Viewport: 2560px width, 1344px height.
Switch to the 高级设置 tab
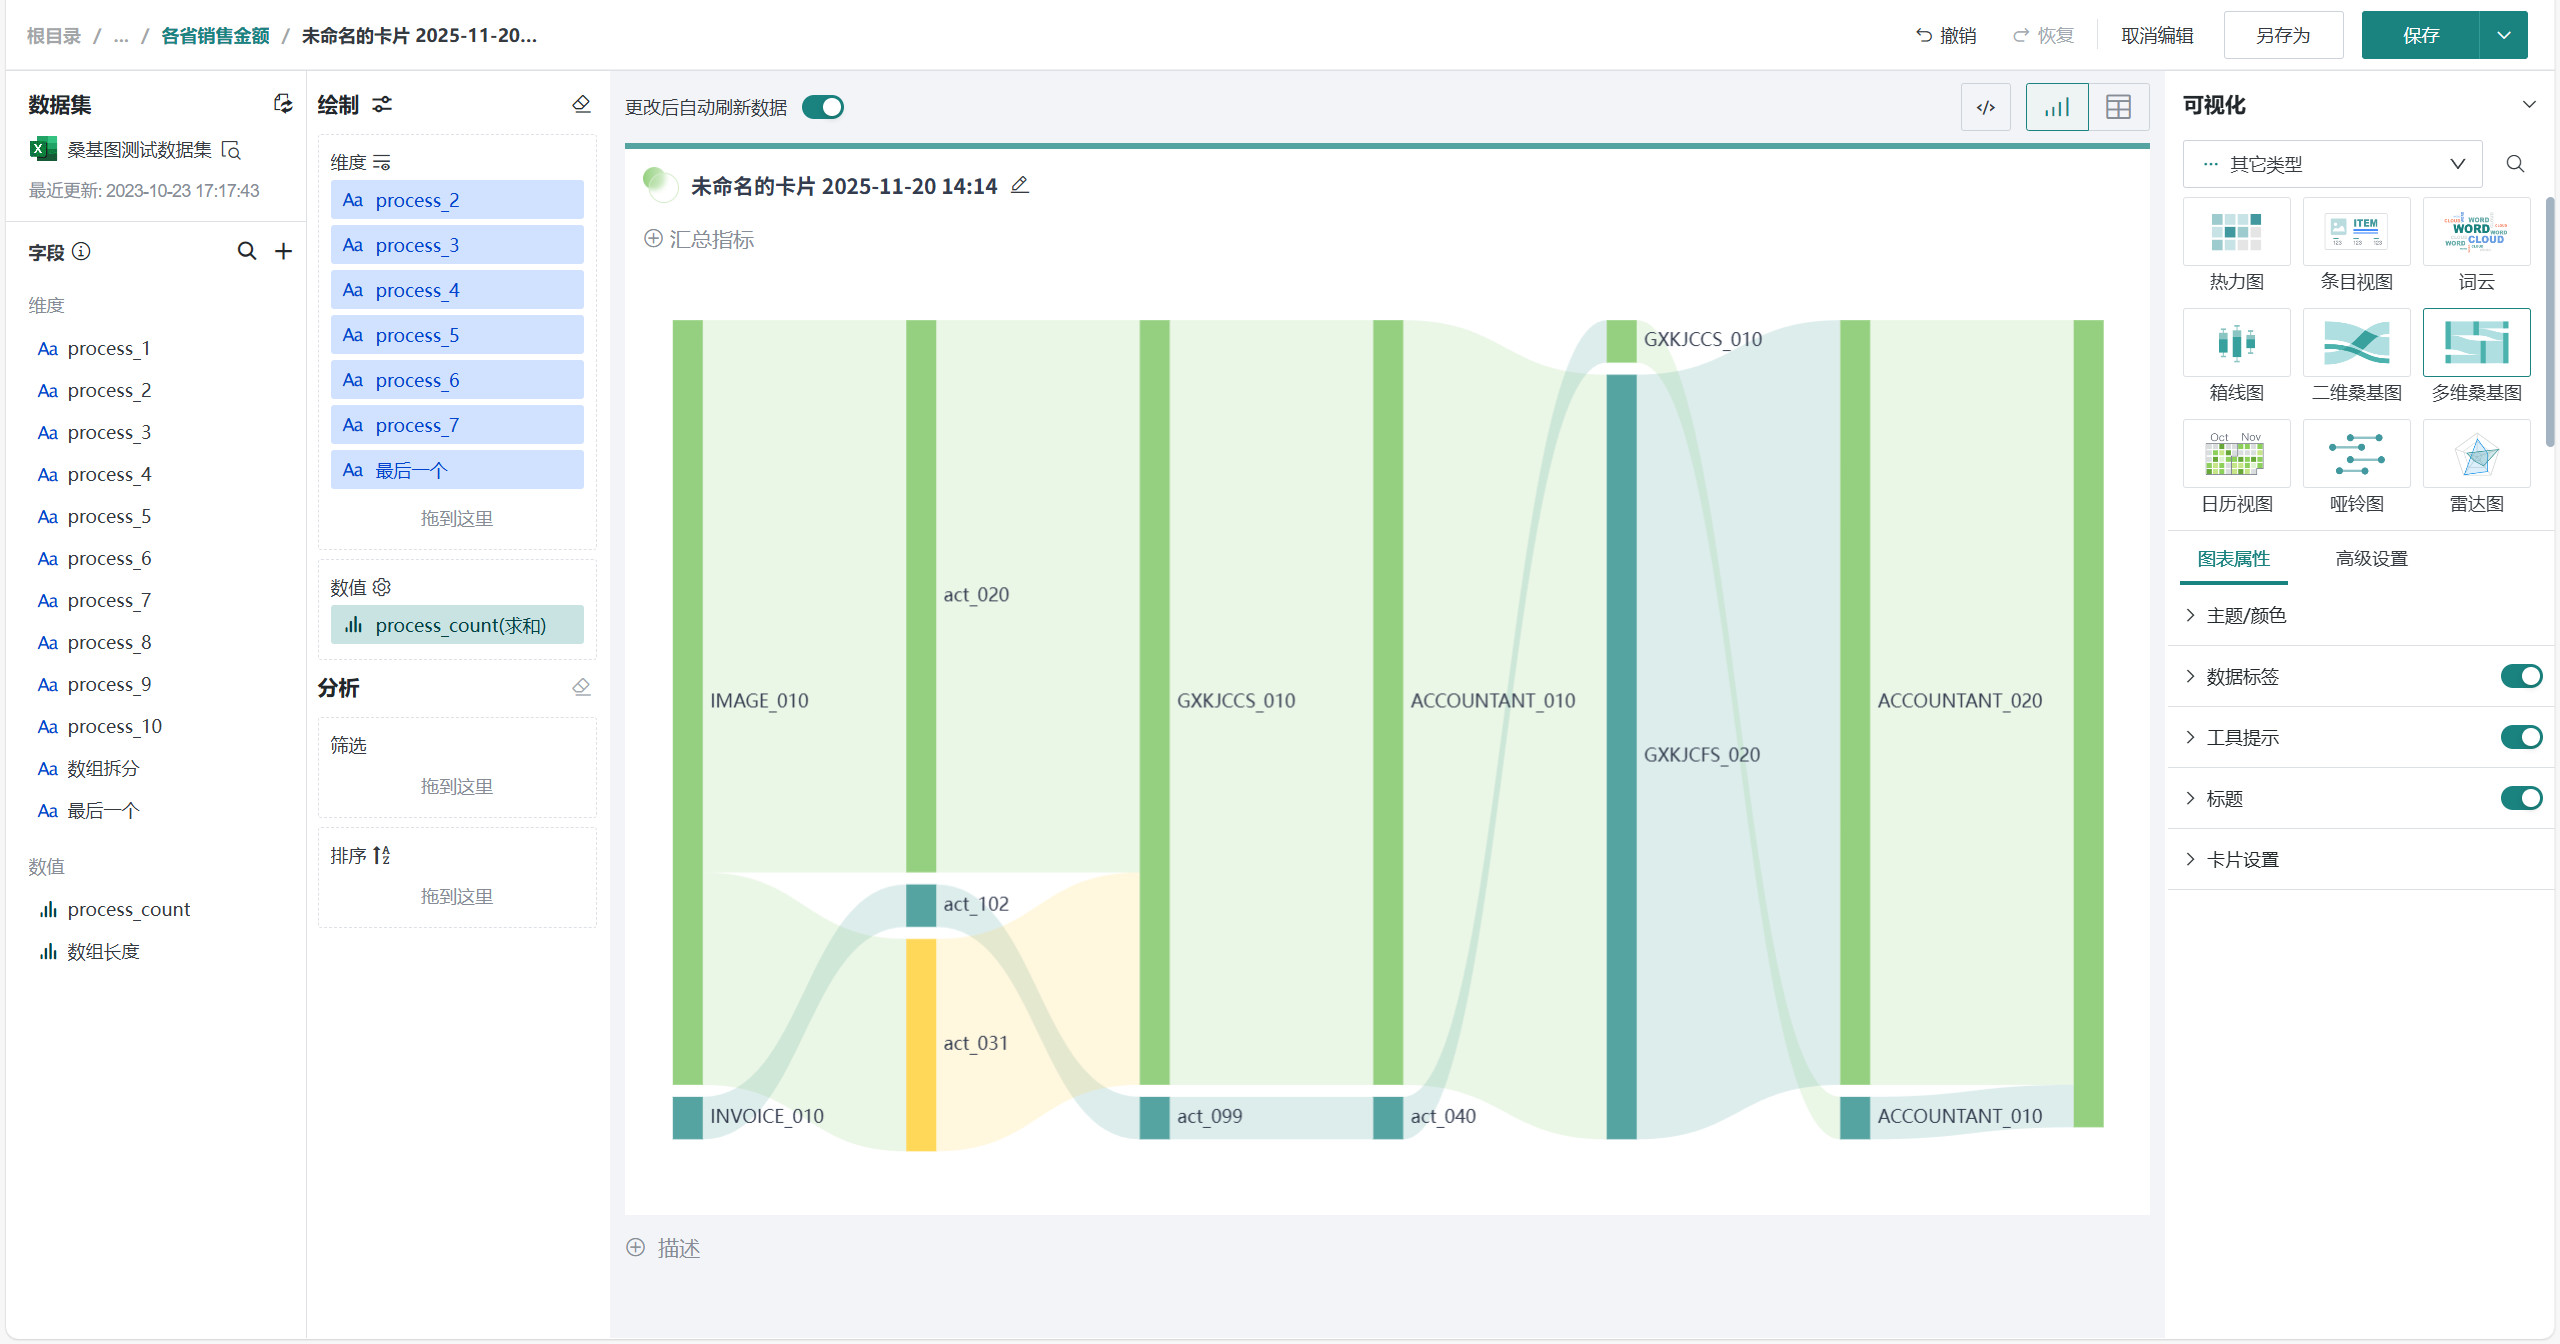tap(2371, 558)
